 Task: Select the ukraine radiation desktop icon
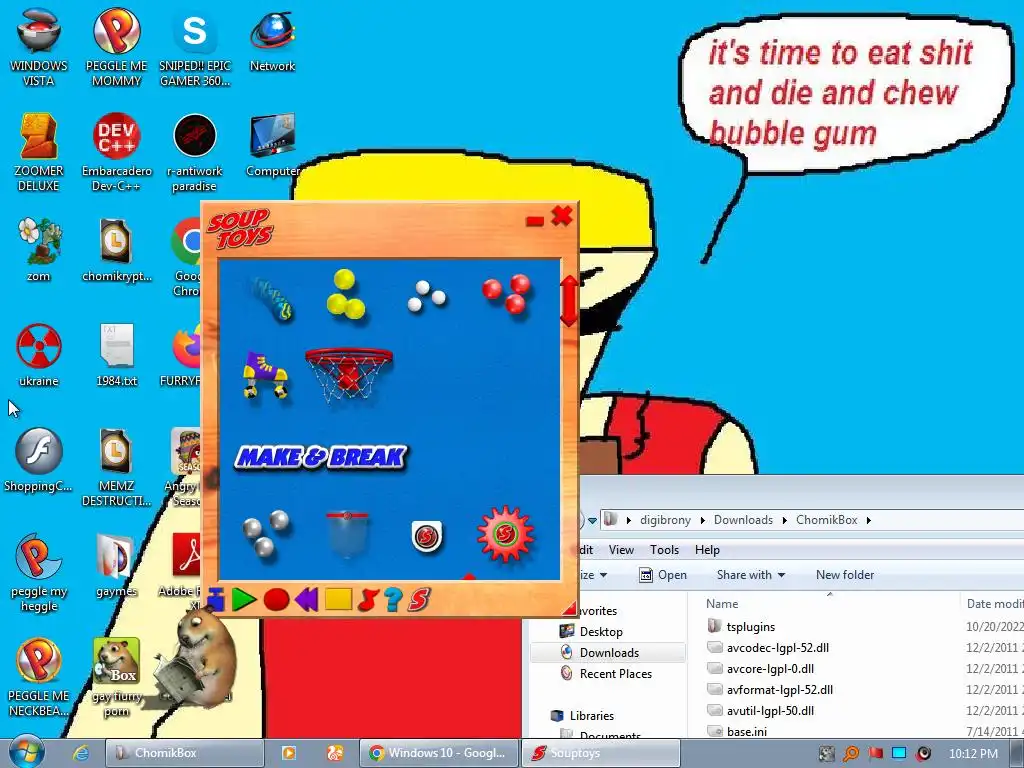(x=39, y=355)
